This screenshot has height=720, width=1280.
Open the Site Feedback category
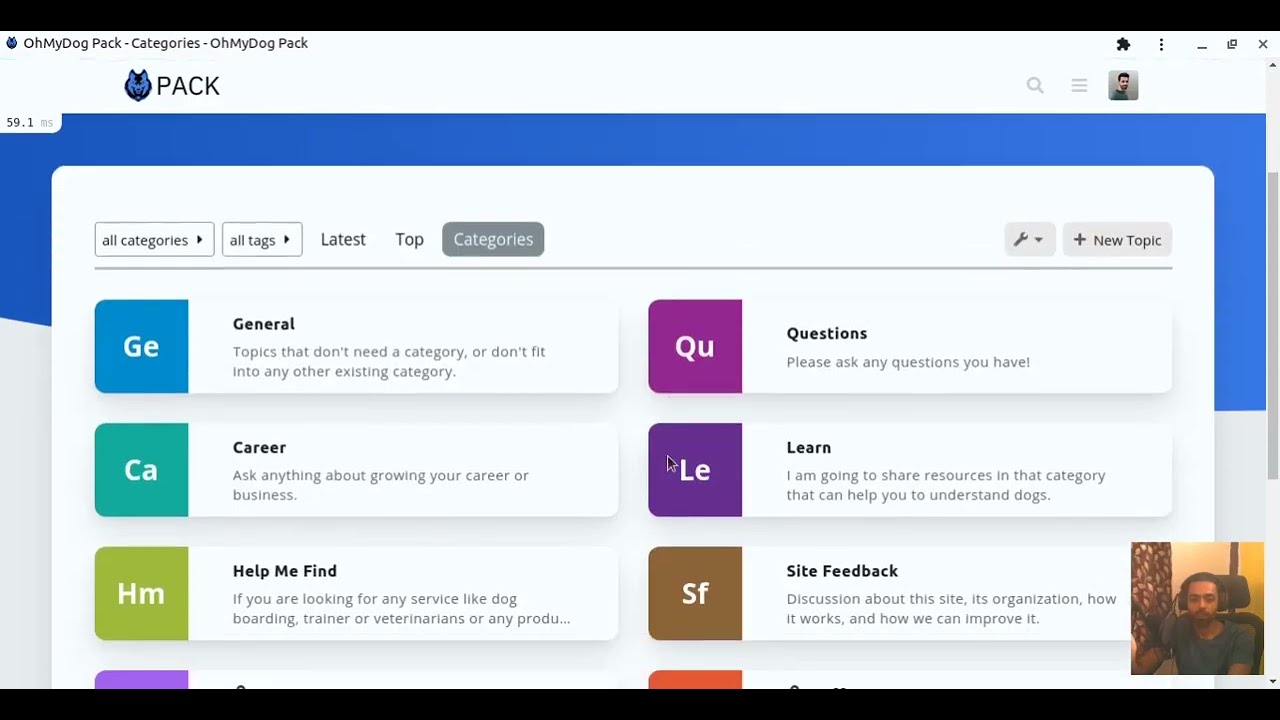(x=842, y=571)
